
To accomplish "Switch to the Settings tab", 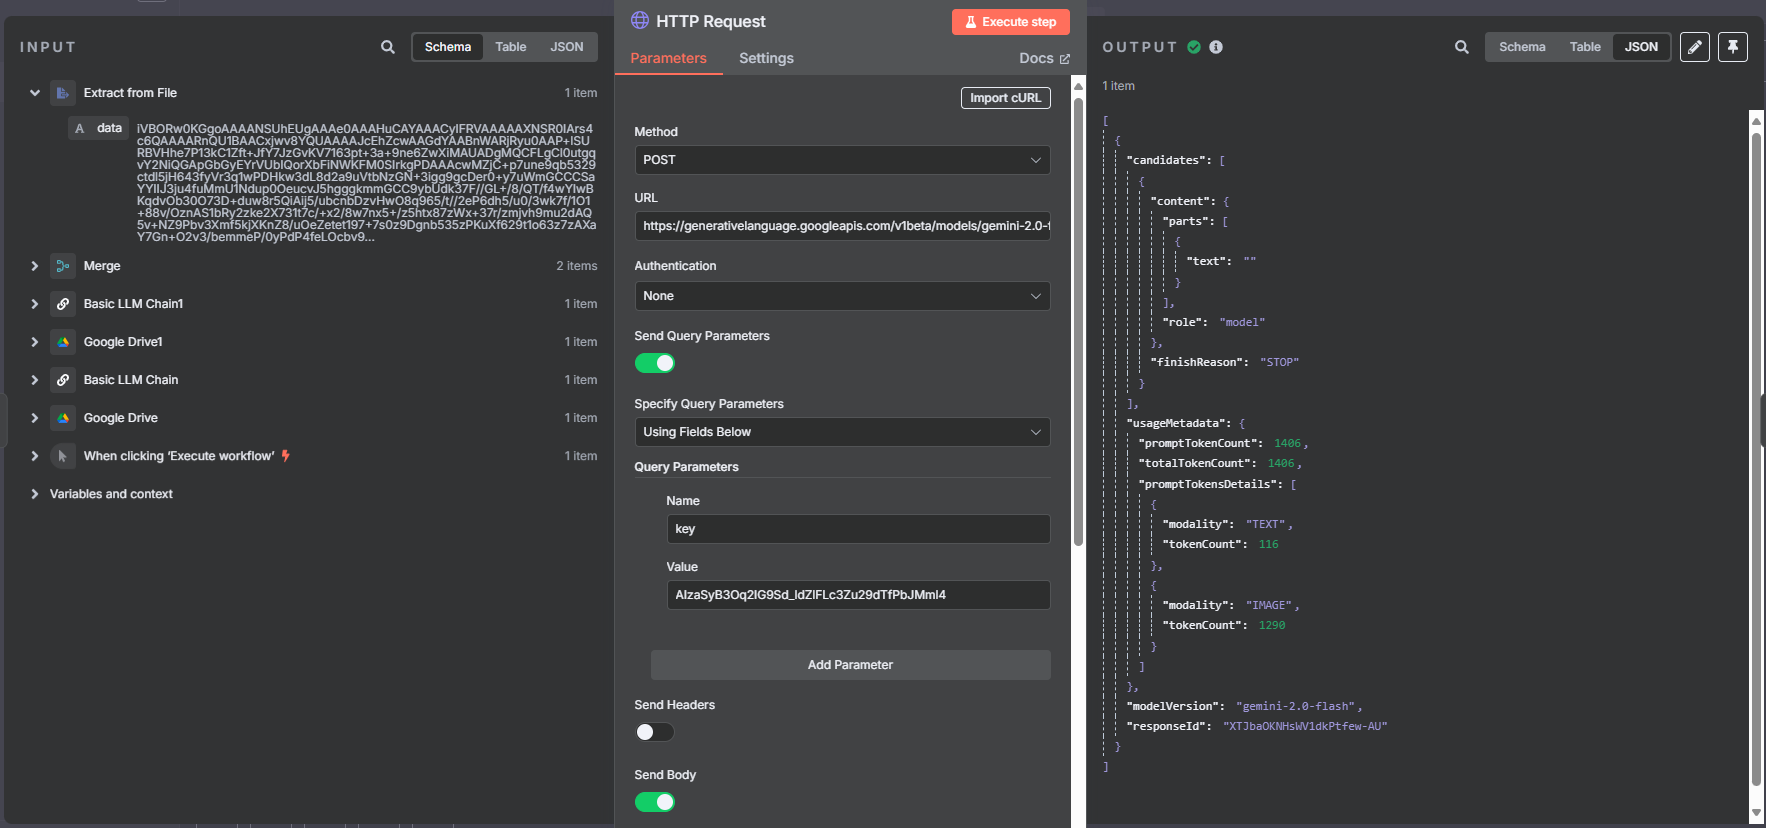I will [766, 58].
